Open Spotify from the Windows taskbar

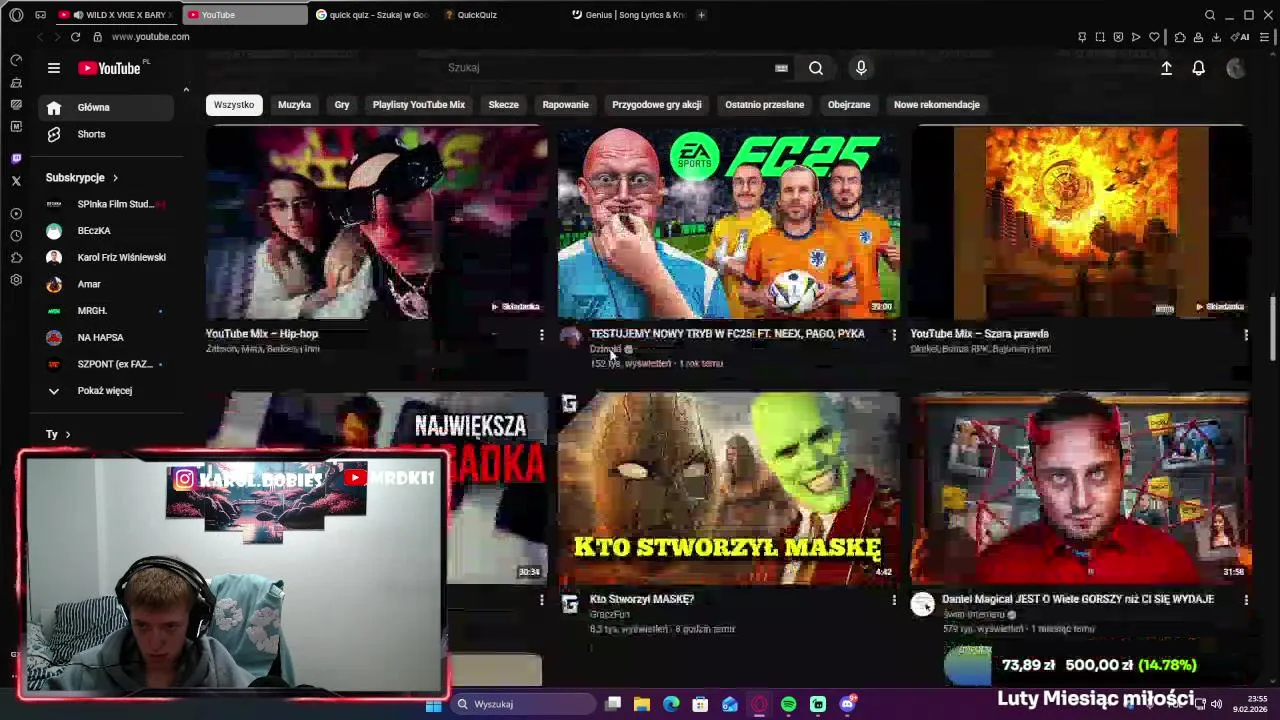click(788, 704)
